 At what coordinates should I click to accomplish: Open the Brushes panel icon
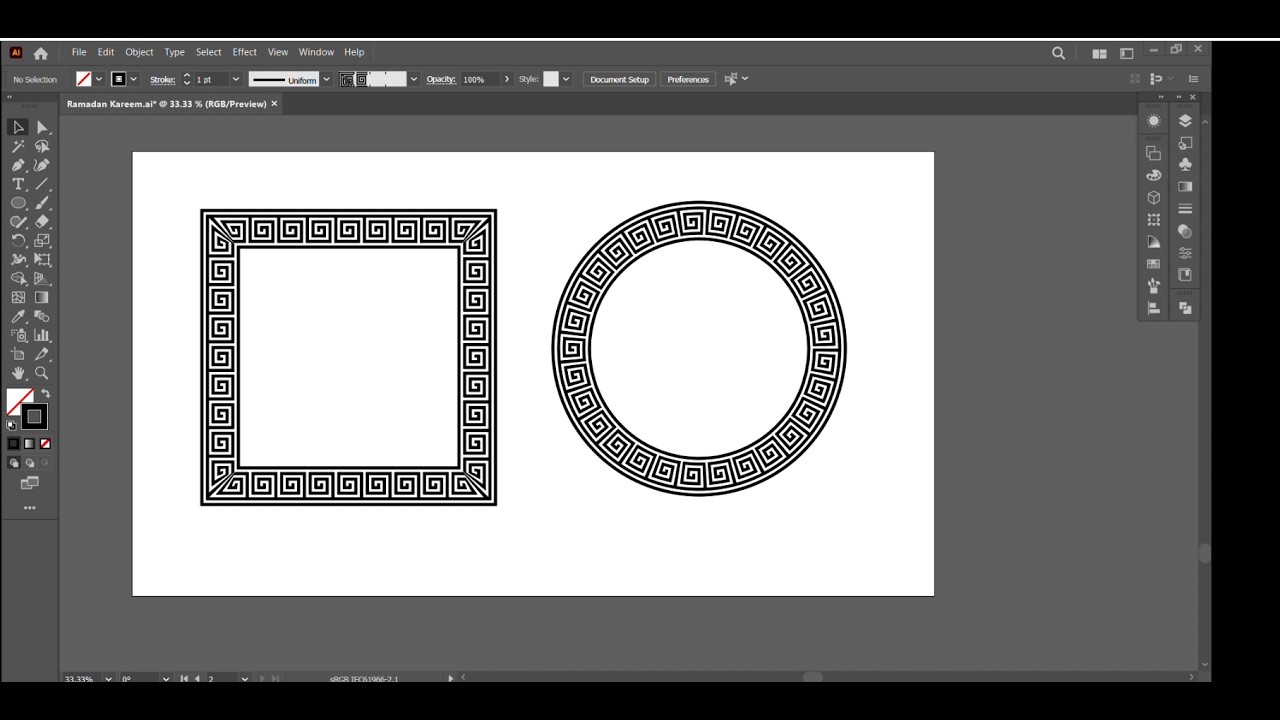click(1153, 285)
